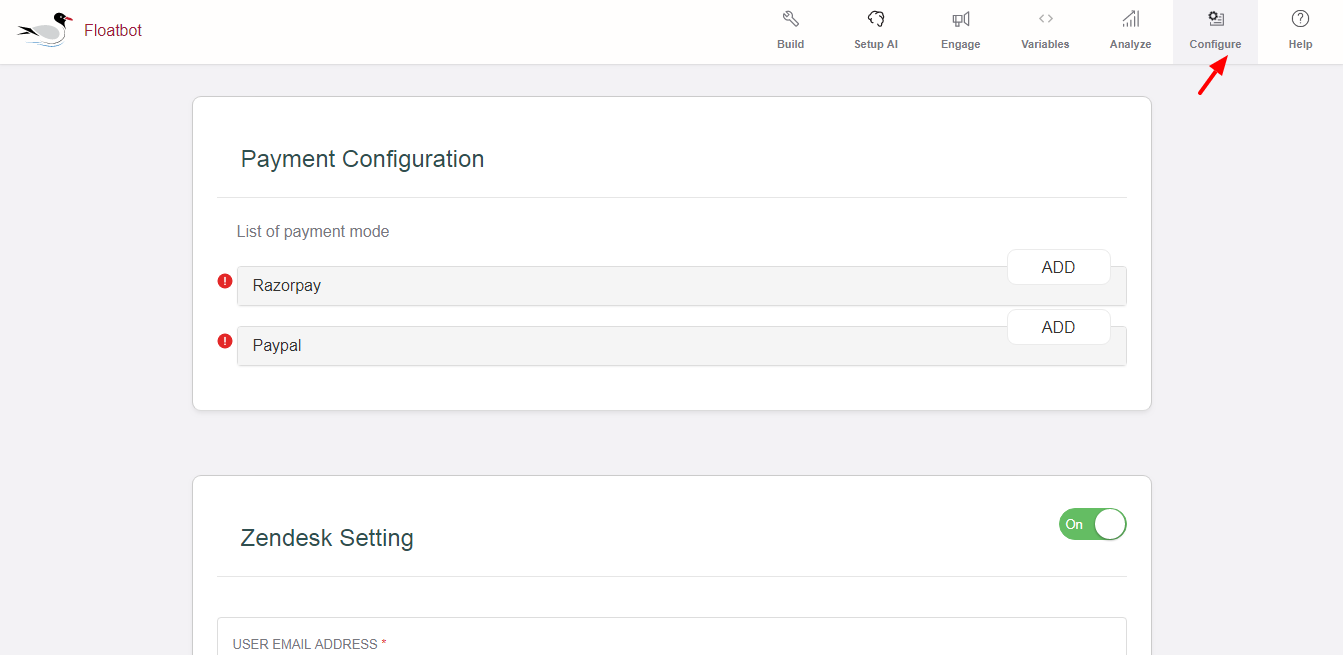The image size is (1343, 655).
Task: Open the Help question mark icon
Action: [1300, 18]
